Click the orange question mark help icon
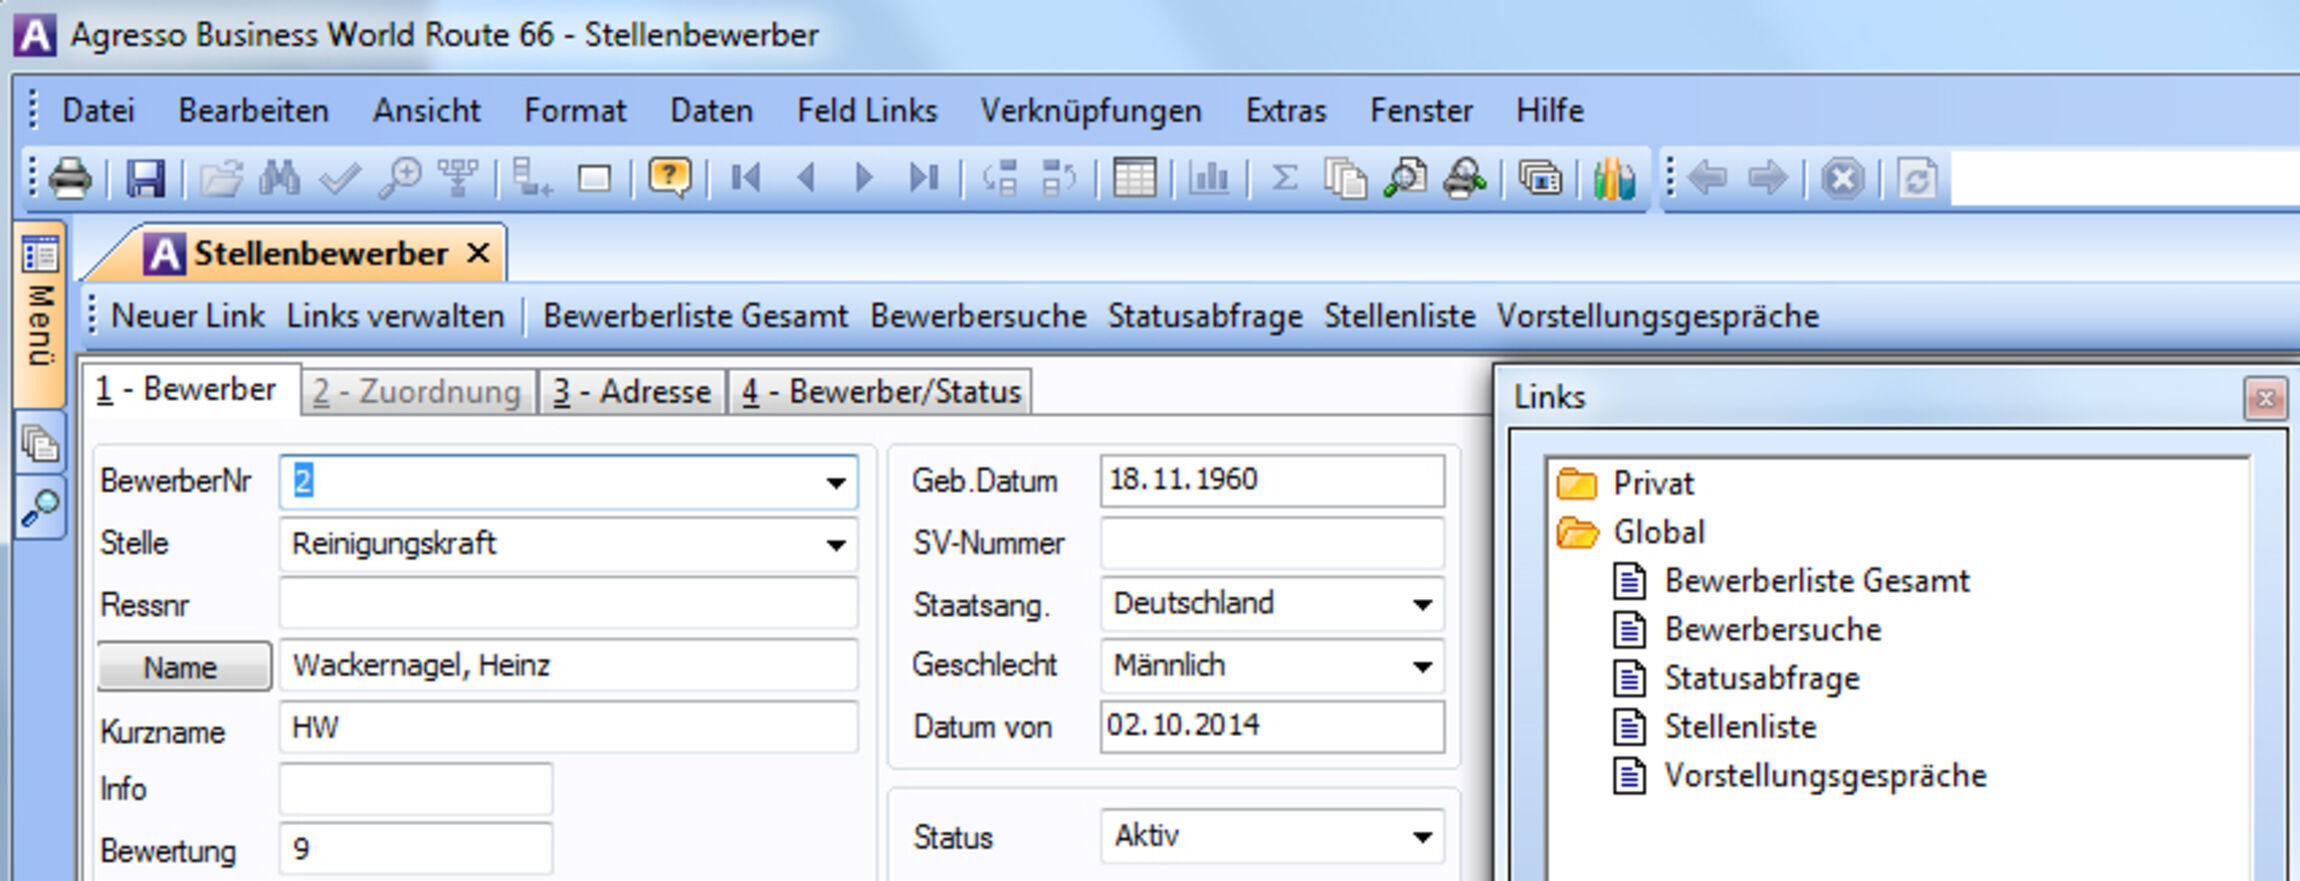This screenshot has width=2300, height=881. (669, 179)
